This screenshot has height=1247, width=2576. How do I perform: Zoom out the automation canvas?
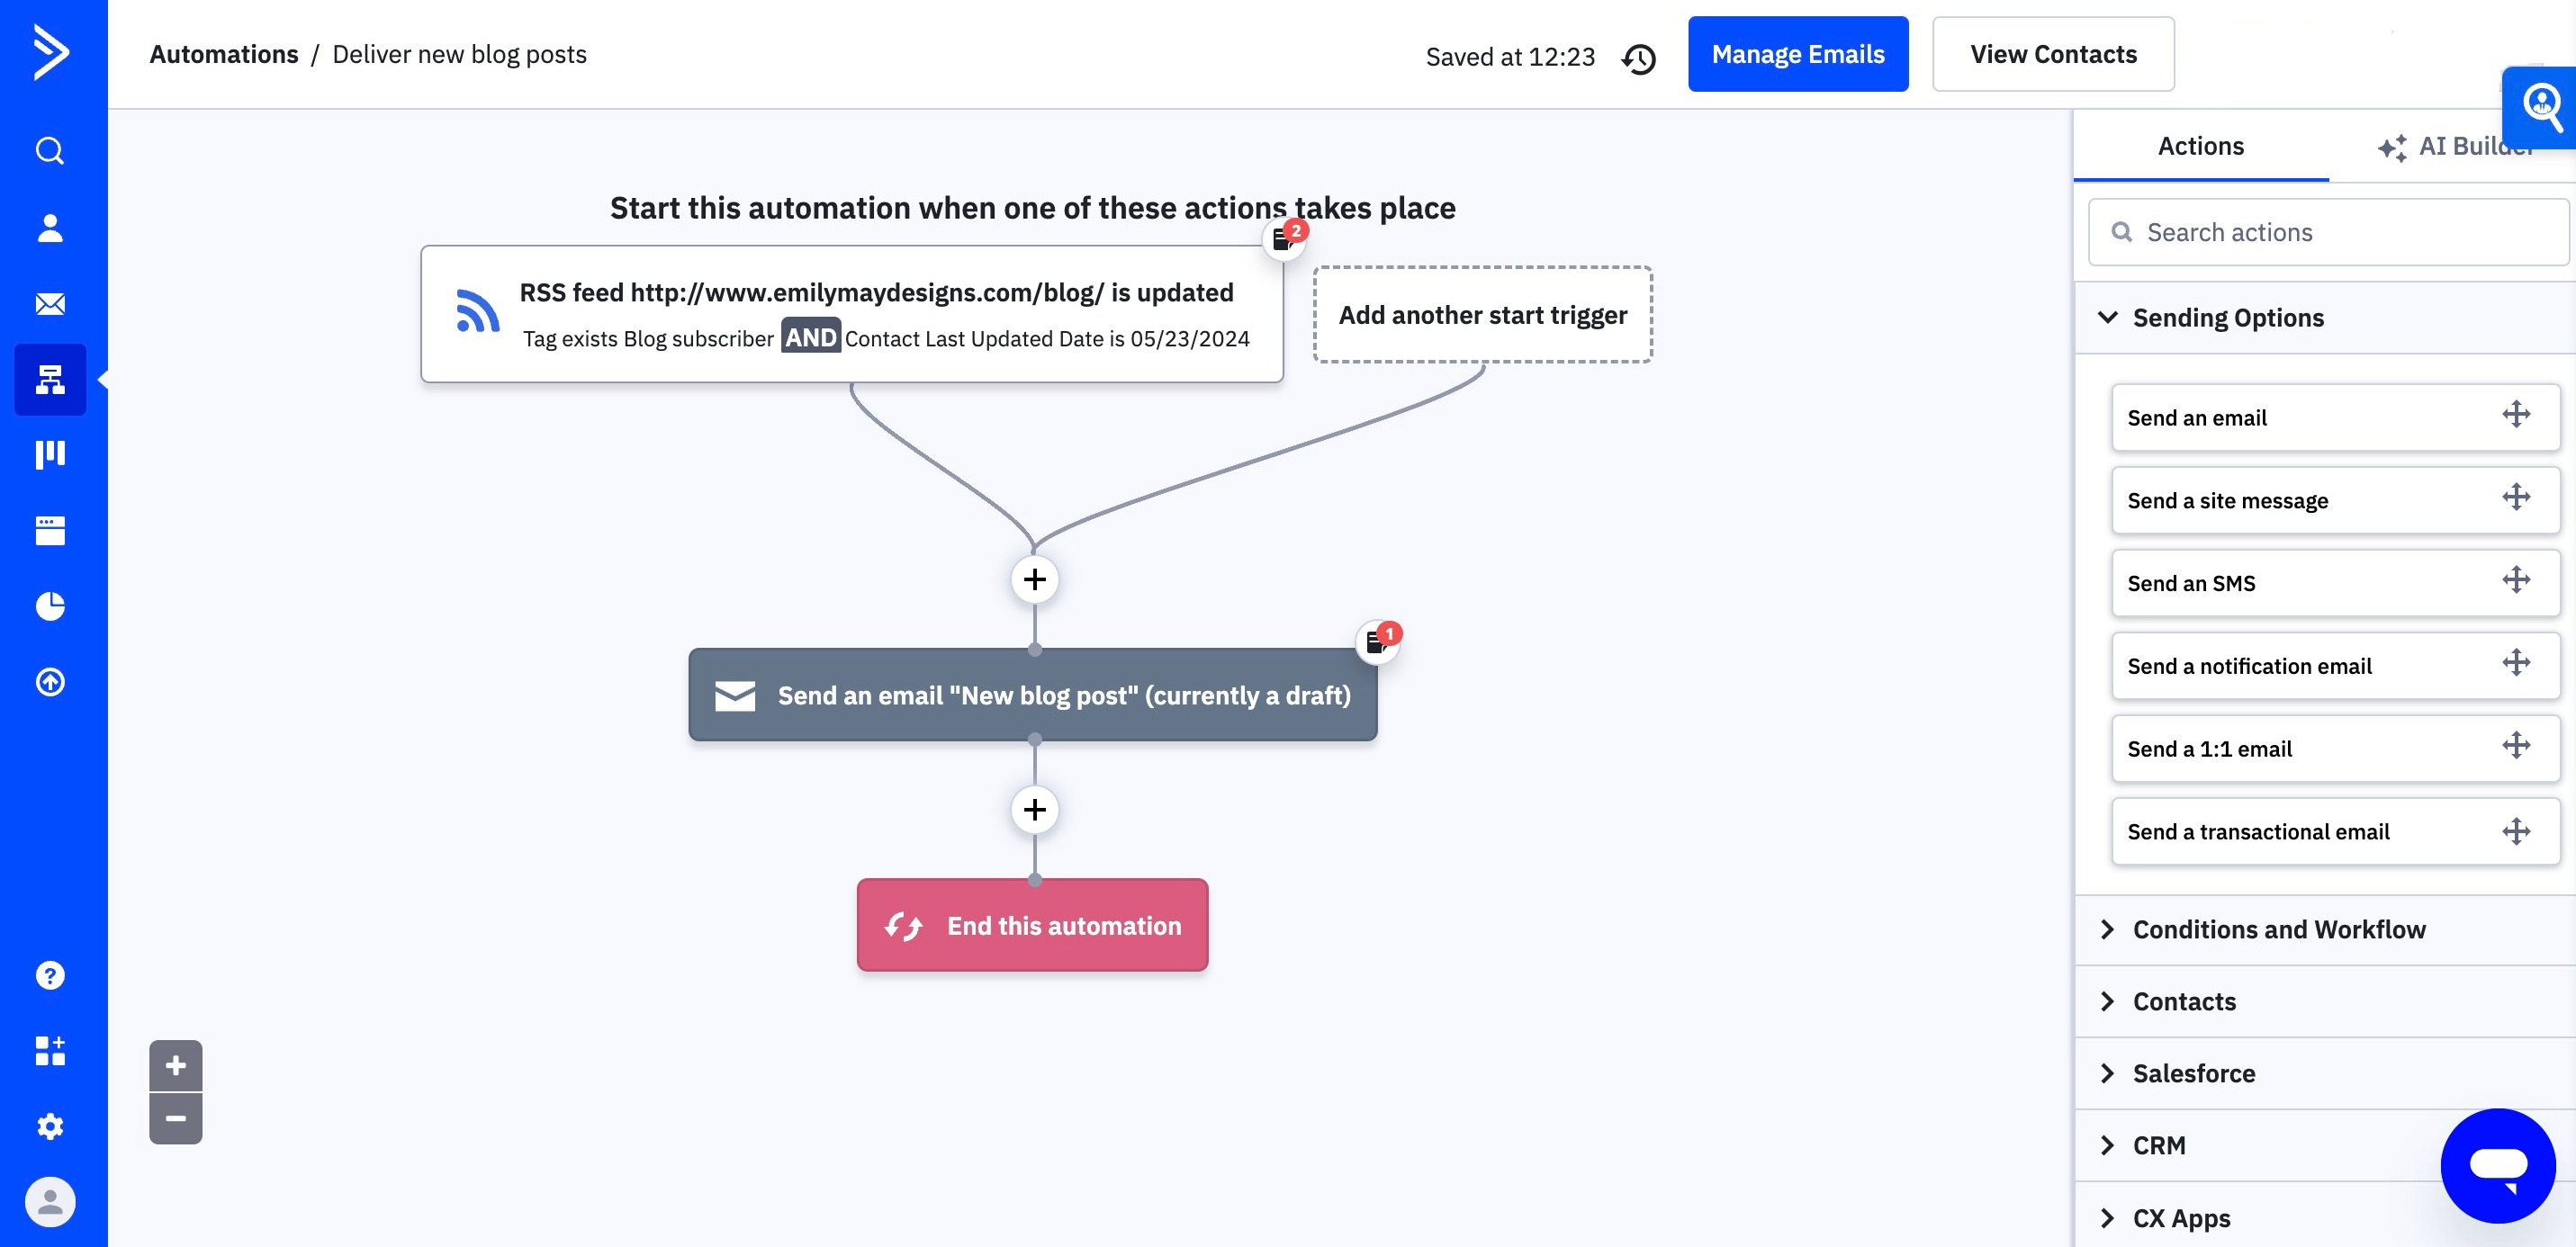click(176, 1118)
